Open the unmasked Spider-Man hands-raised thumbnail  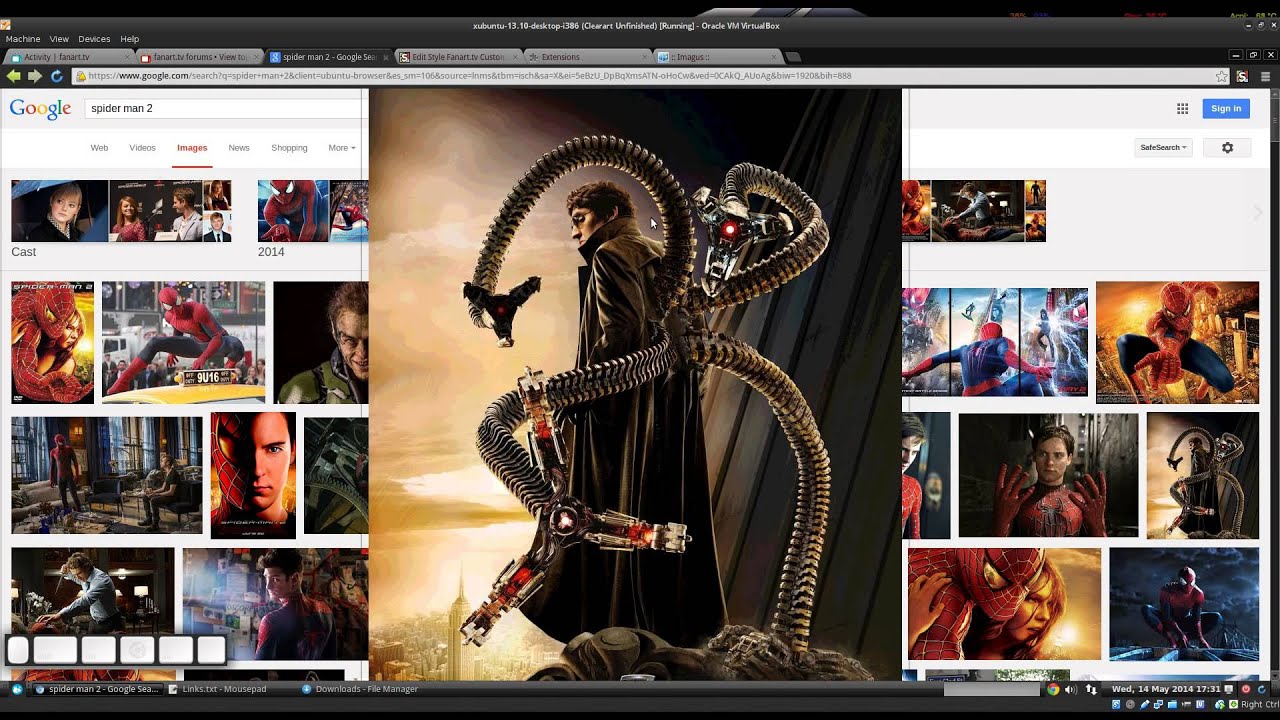(1048, 475)
